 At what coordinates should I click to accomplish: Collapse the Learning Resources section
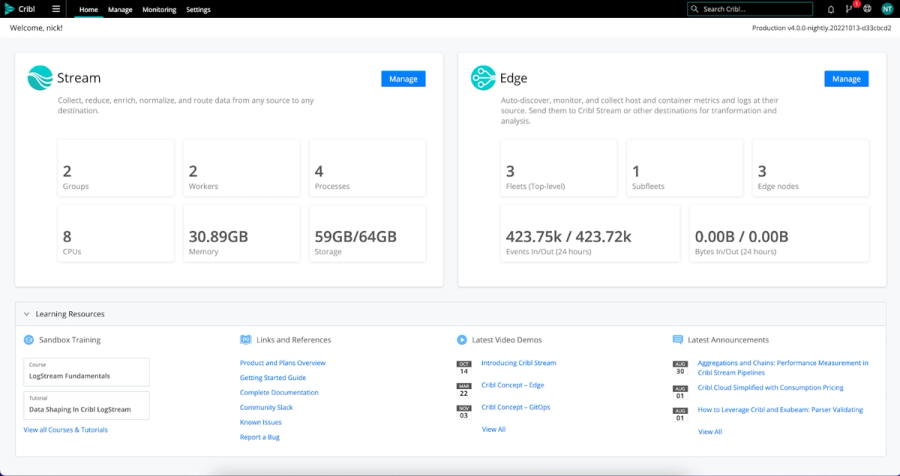click(26, 314)
